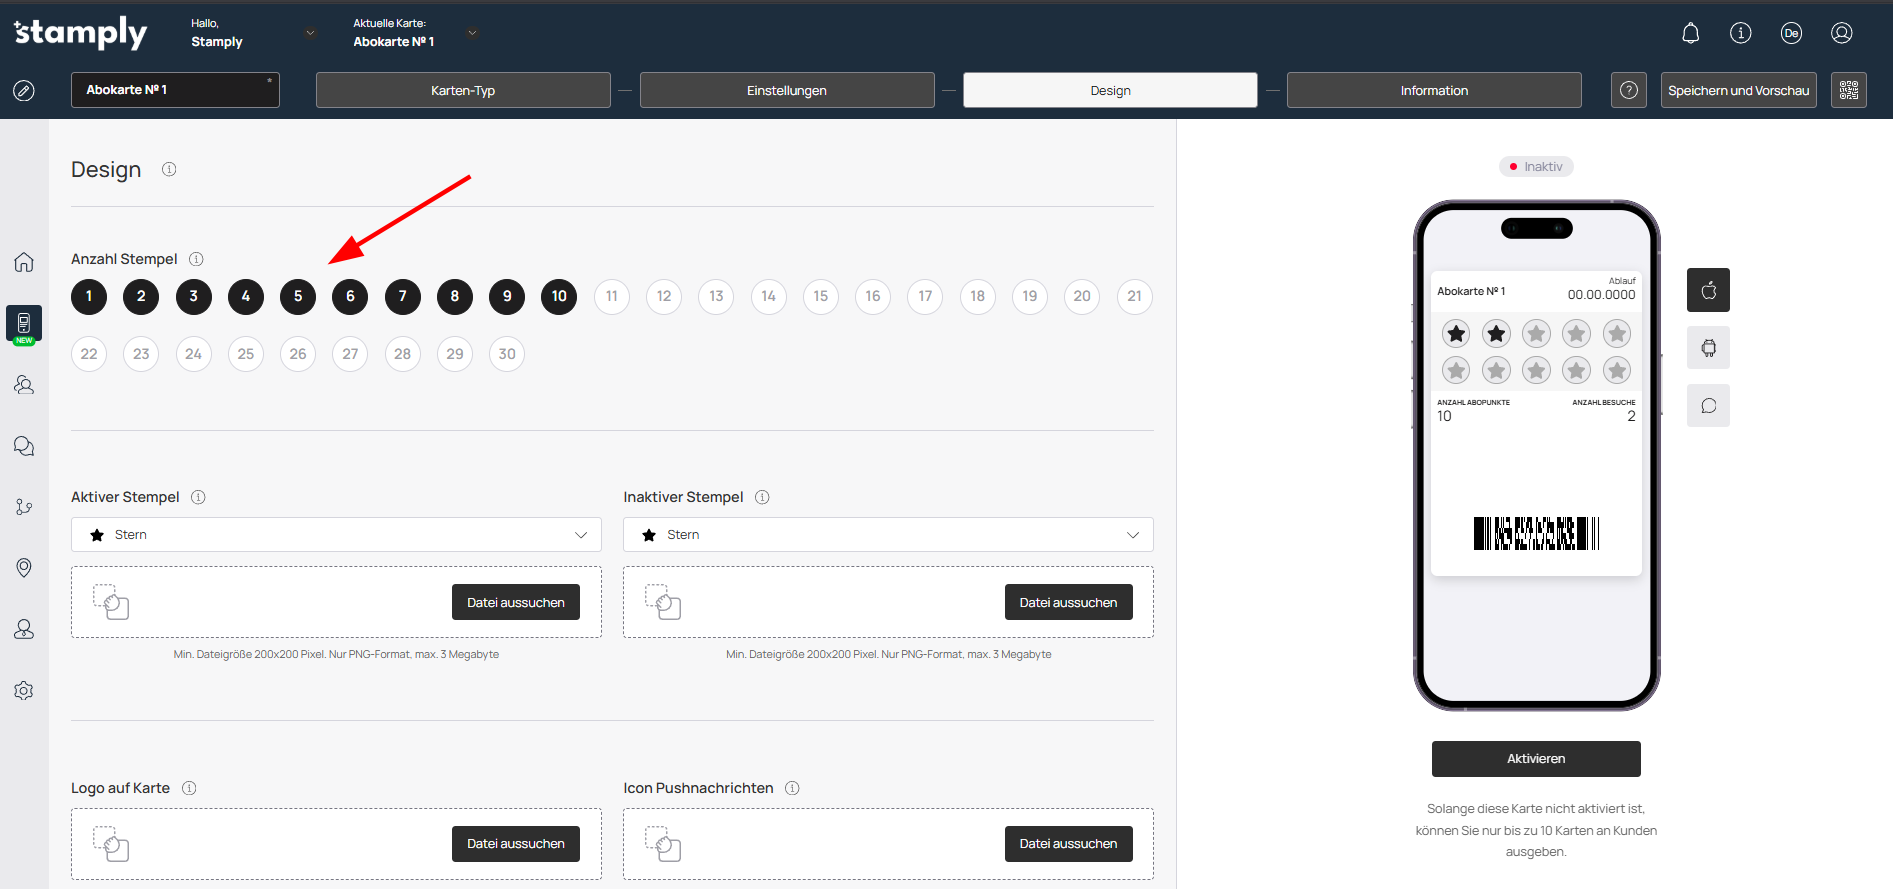The width and height of the screenshot is (1893, 889).
Task: Select stamp count 5
Action: pos(298,296)
